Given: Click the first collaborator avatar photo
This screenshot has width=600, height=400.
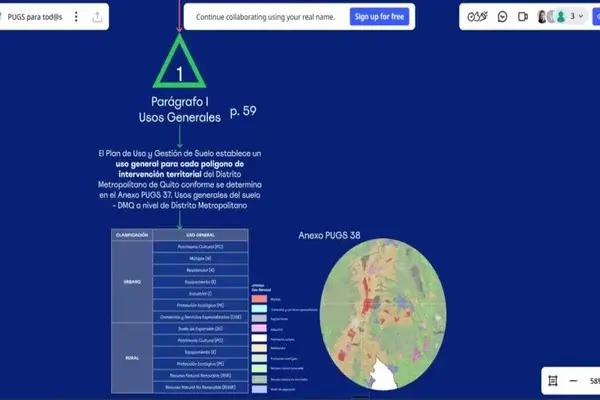Looking at the screenshot, I should [544, 17].
